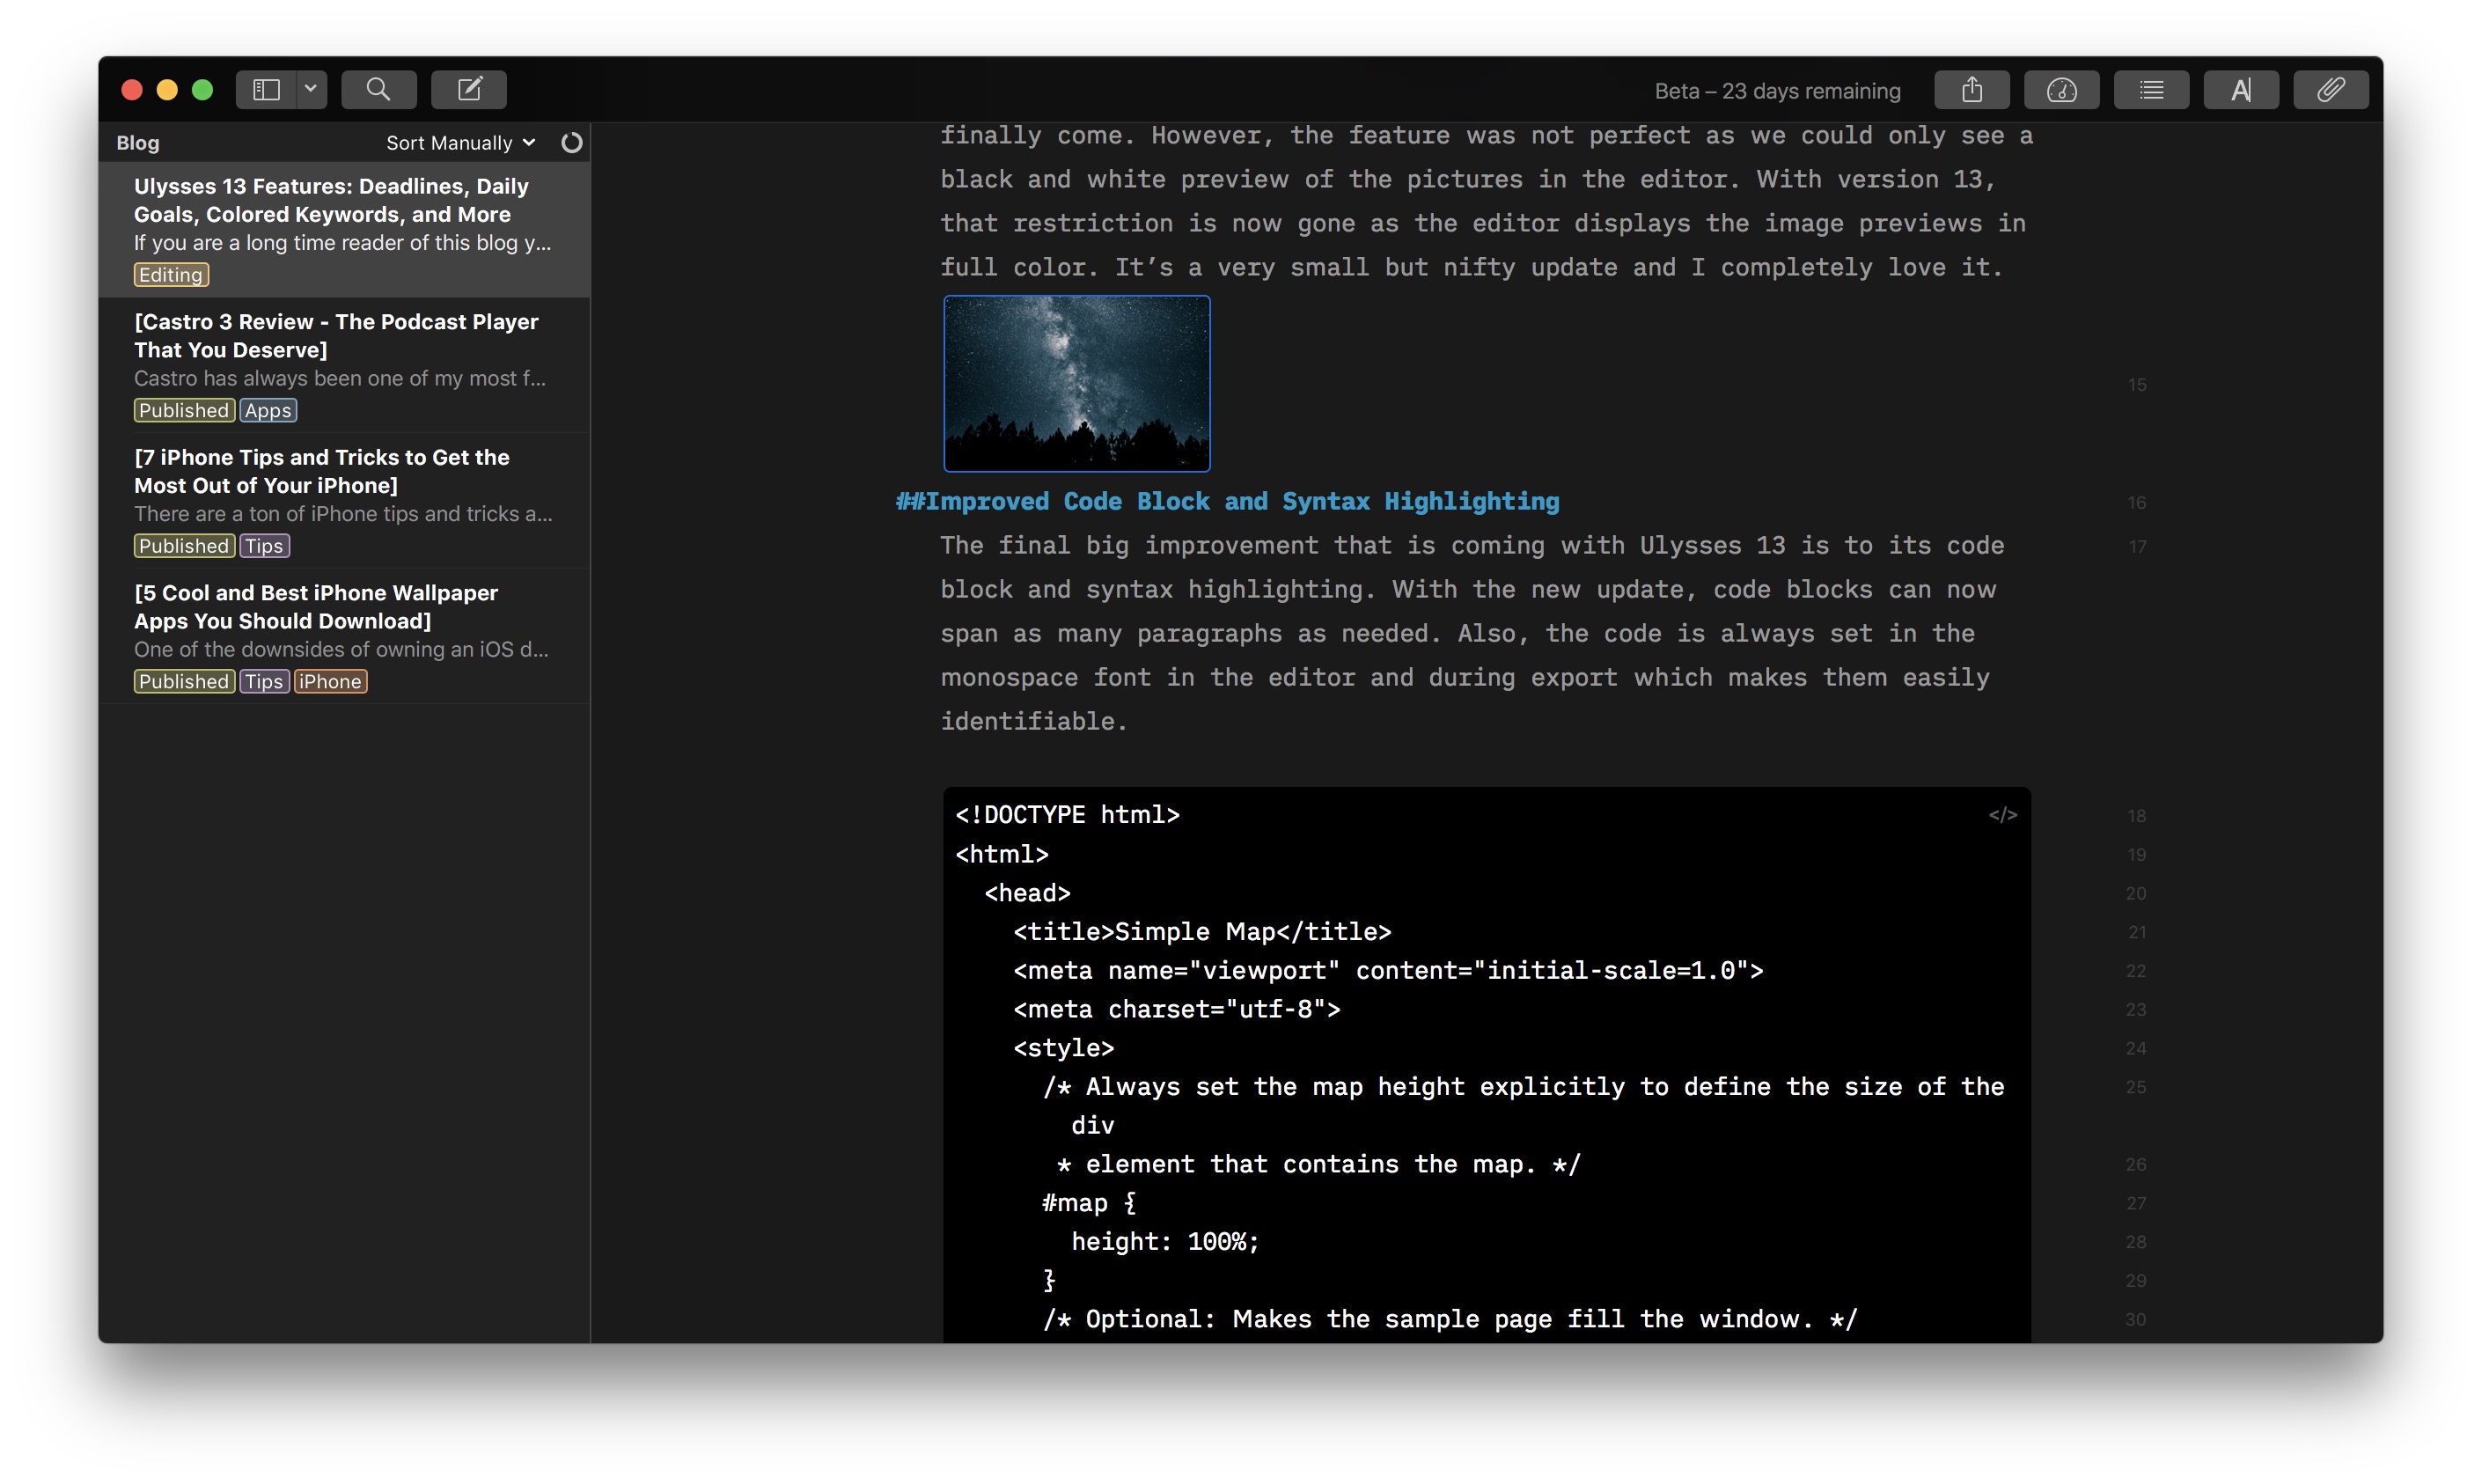Click the Editing keyword tag
Screen dimensions: 2482x1484
[171, 275]
